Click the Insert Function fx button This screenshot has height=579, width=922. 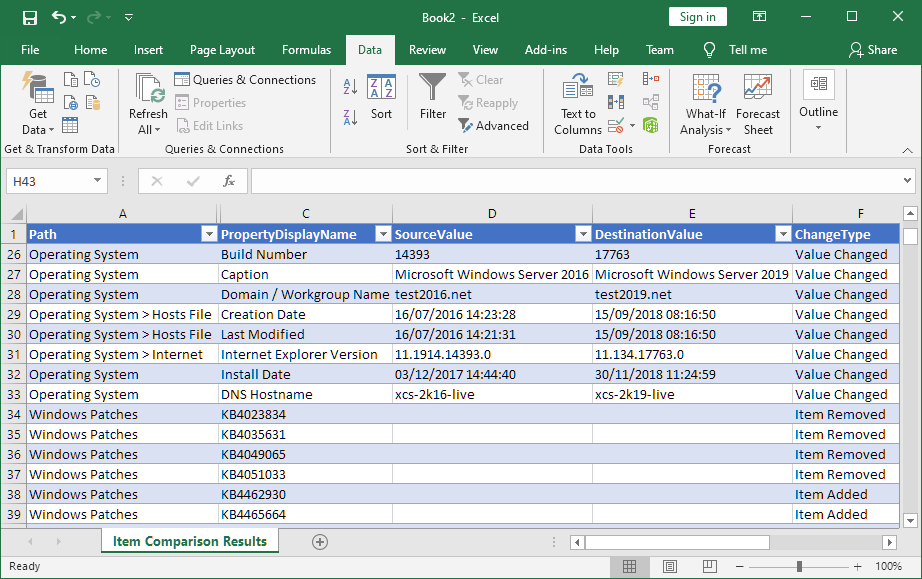[x=229, y=181]
